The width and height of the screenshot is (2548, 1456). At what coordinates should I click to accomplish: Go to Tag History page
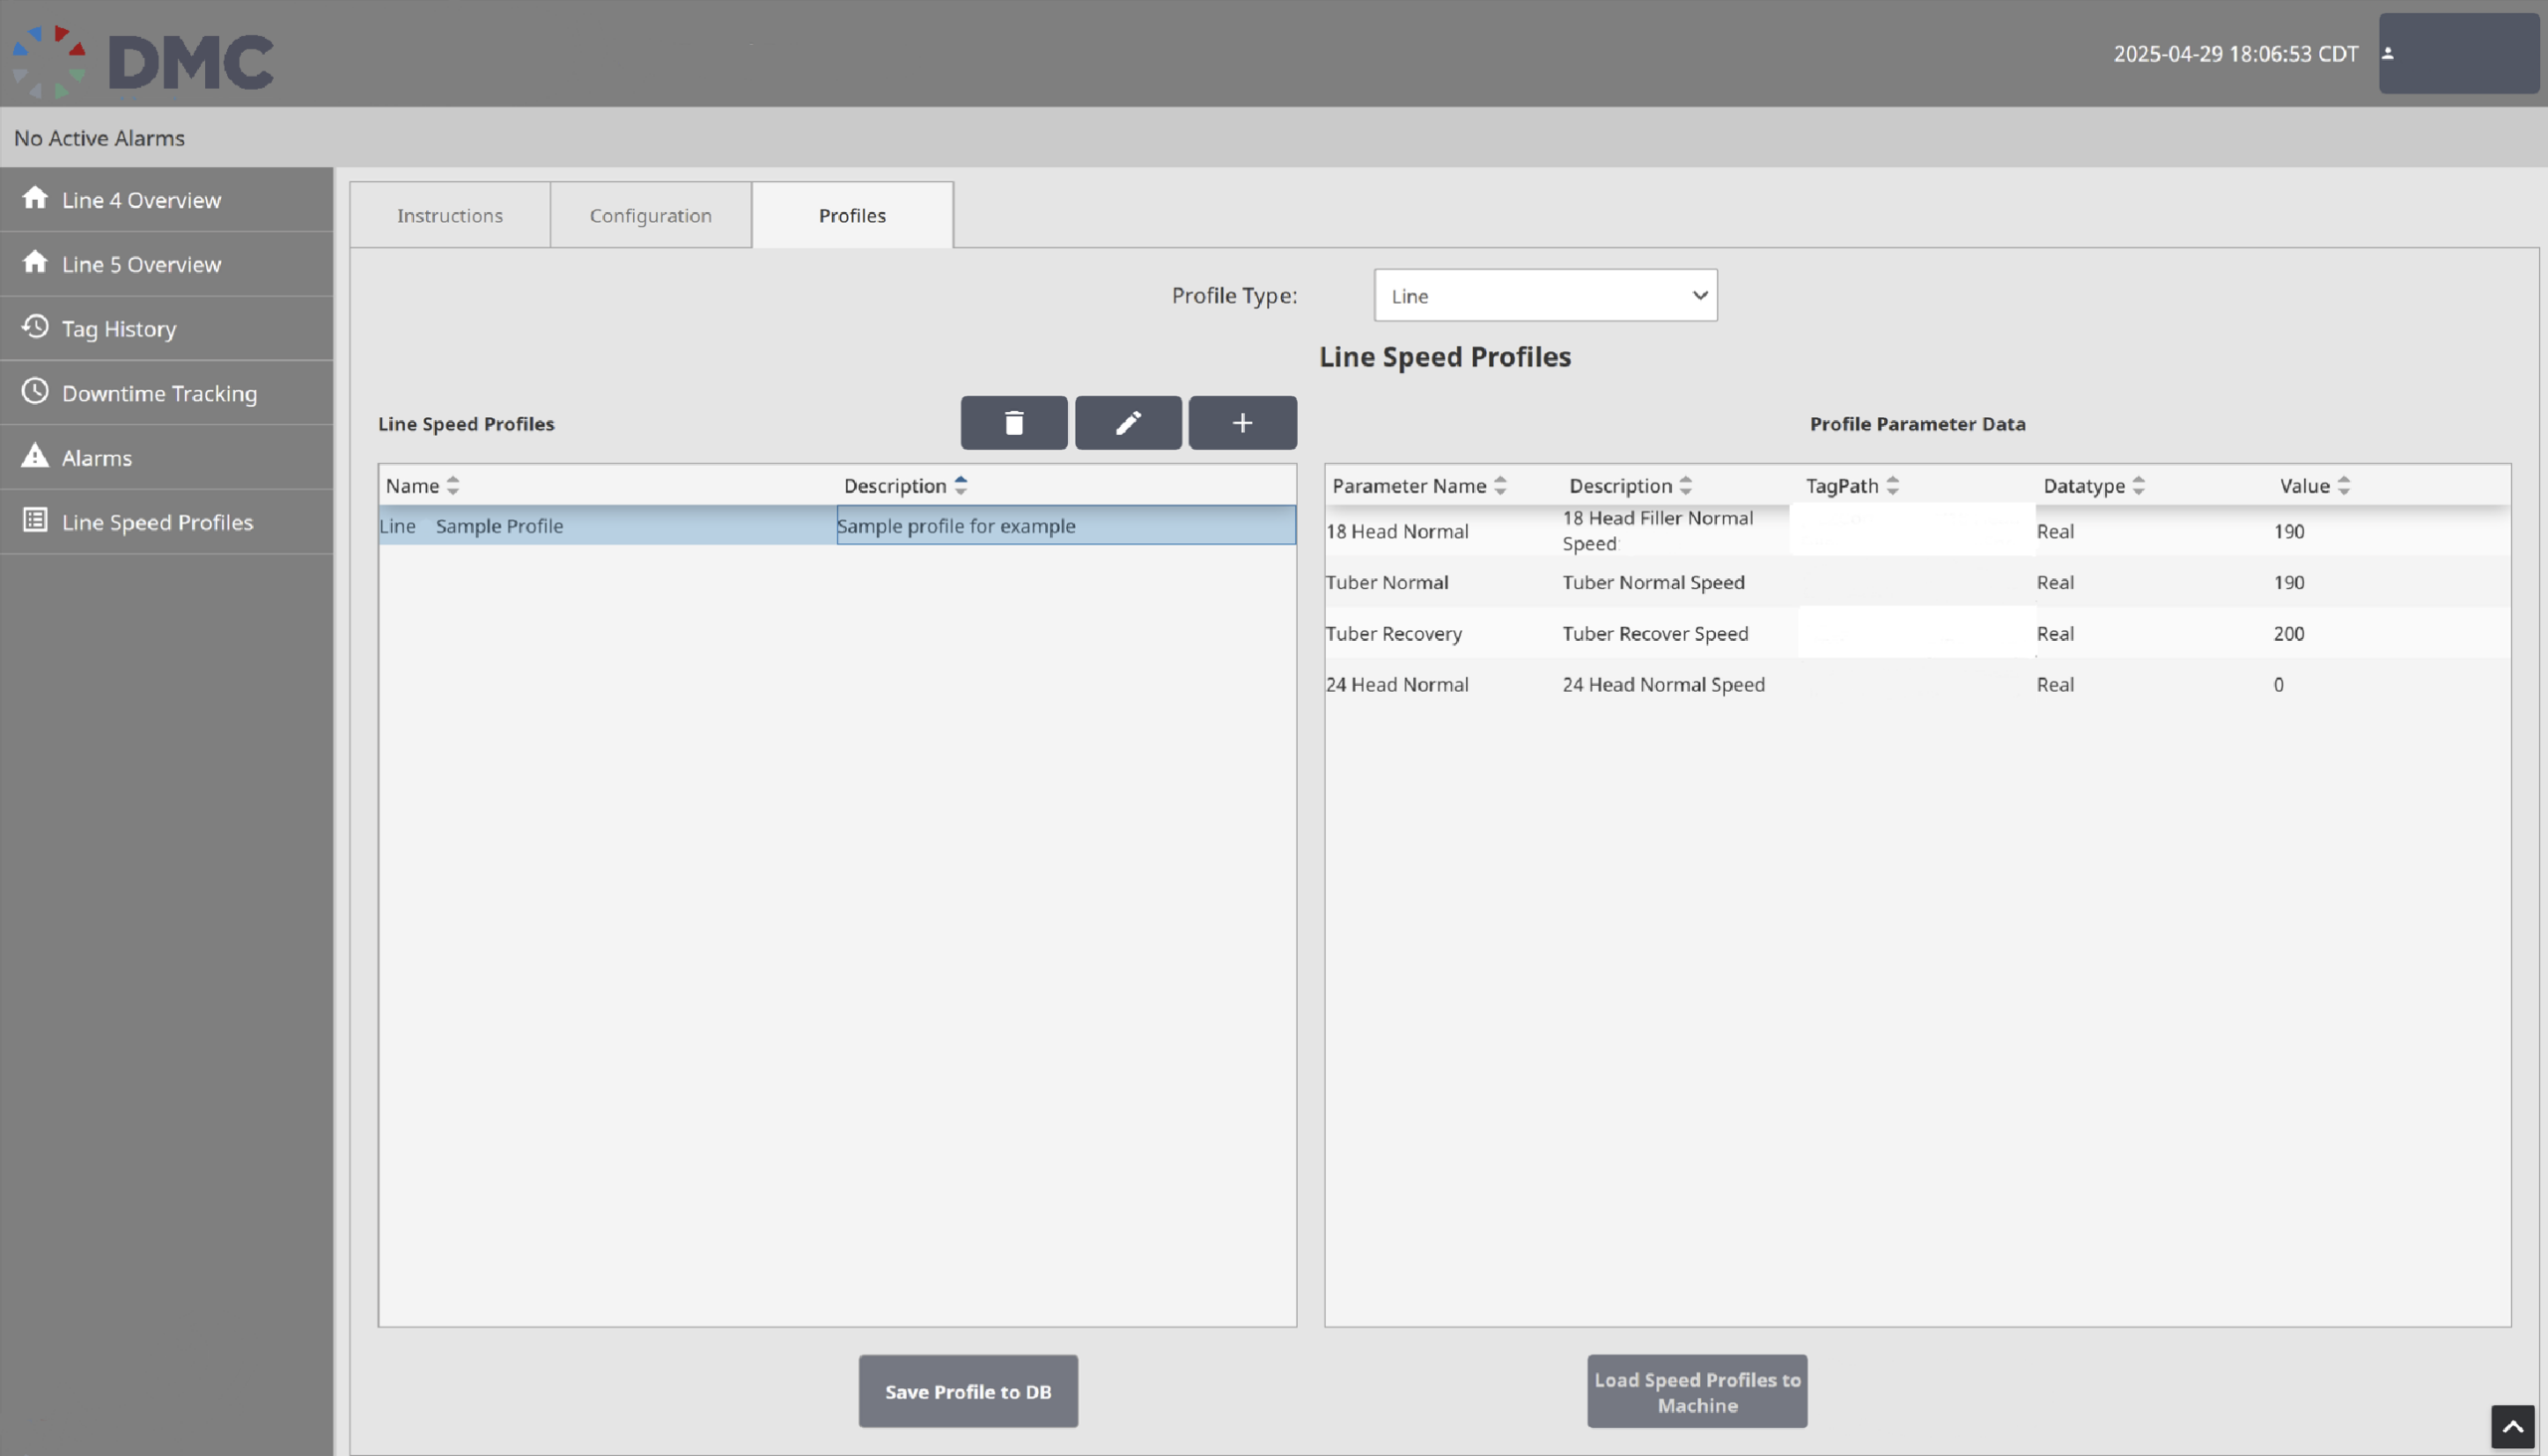pyautogui.click(x=167, y=329)
